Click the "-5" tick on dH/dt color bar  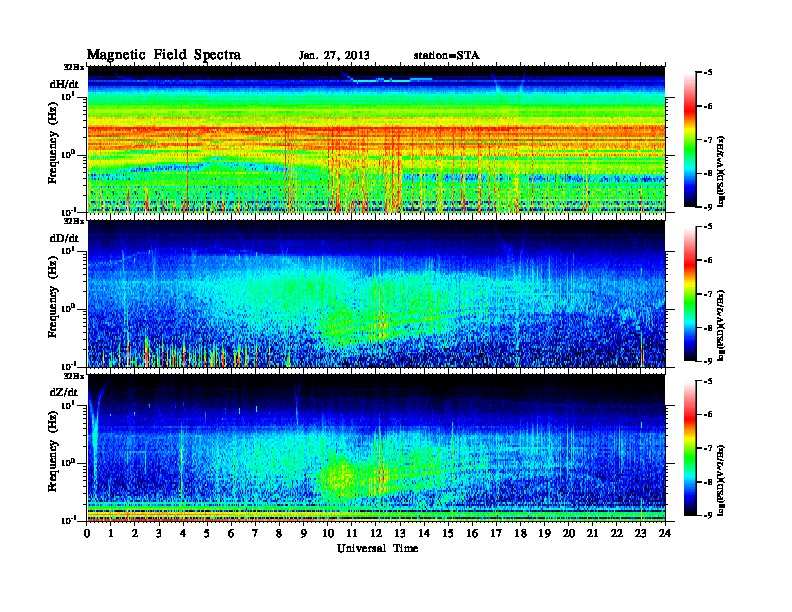coord(708,72)
